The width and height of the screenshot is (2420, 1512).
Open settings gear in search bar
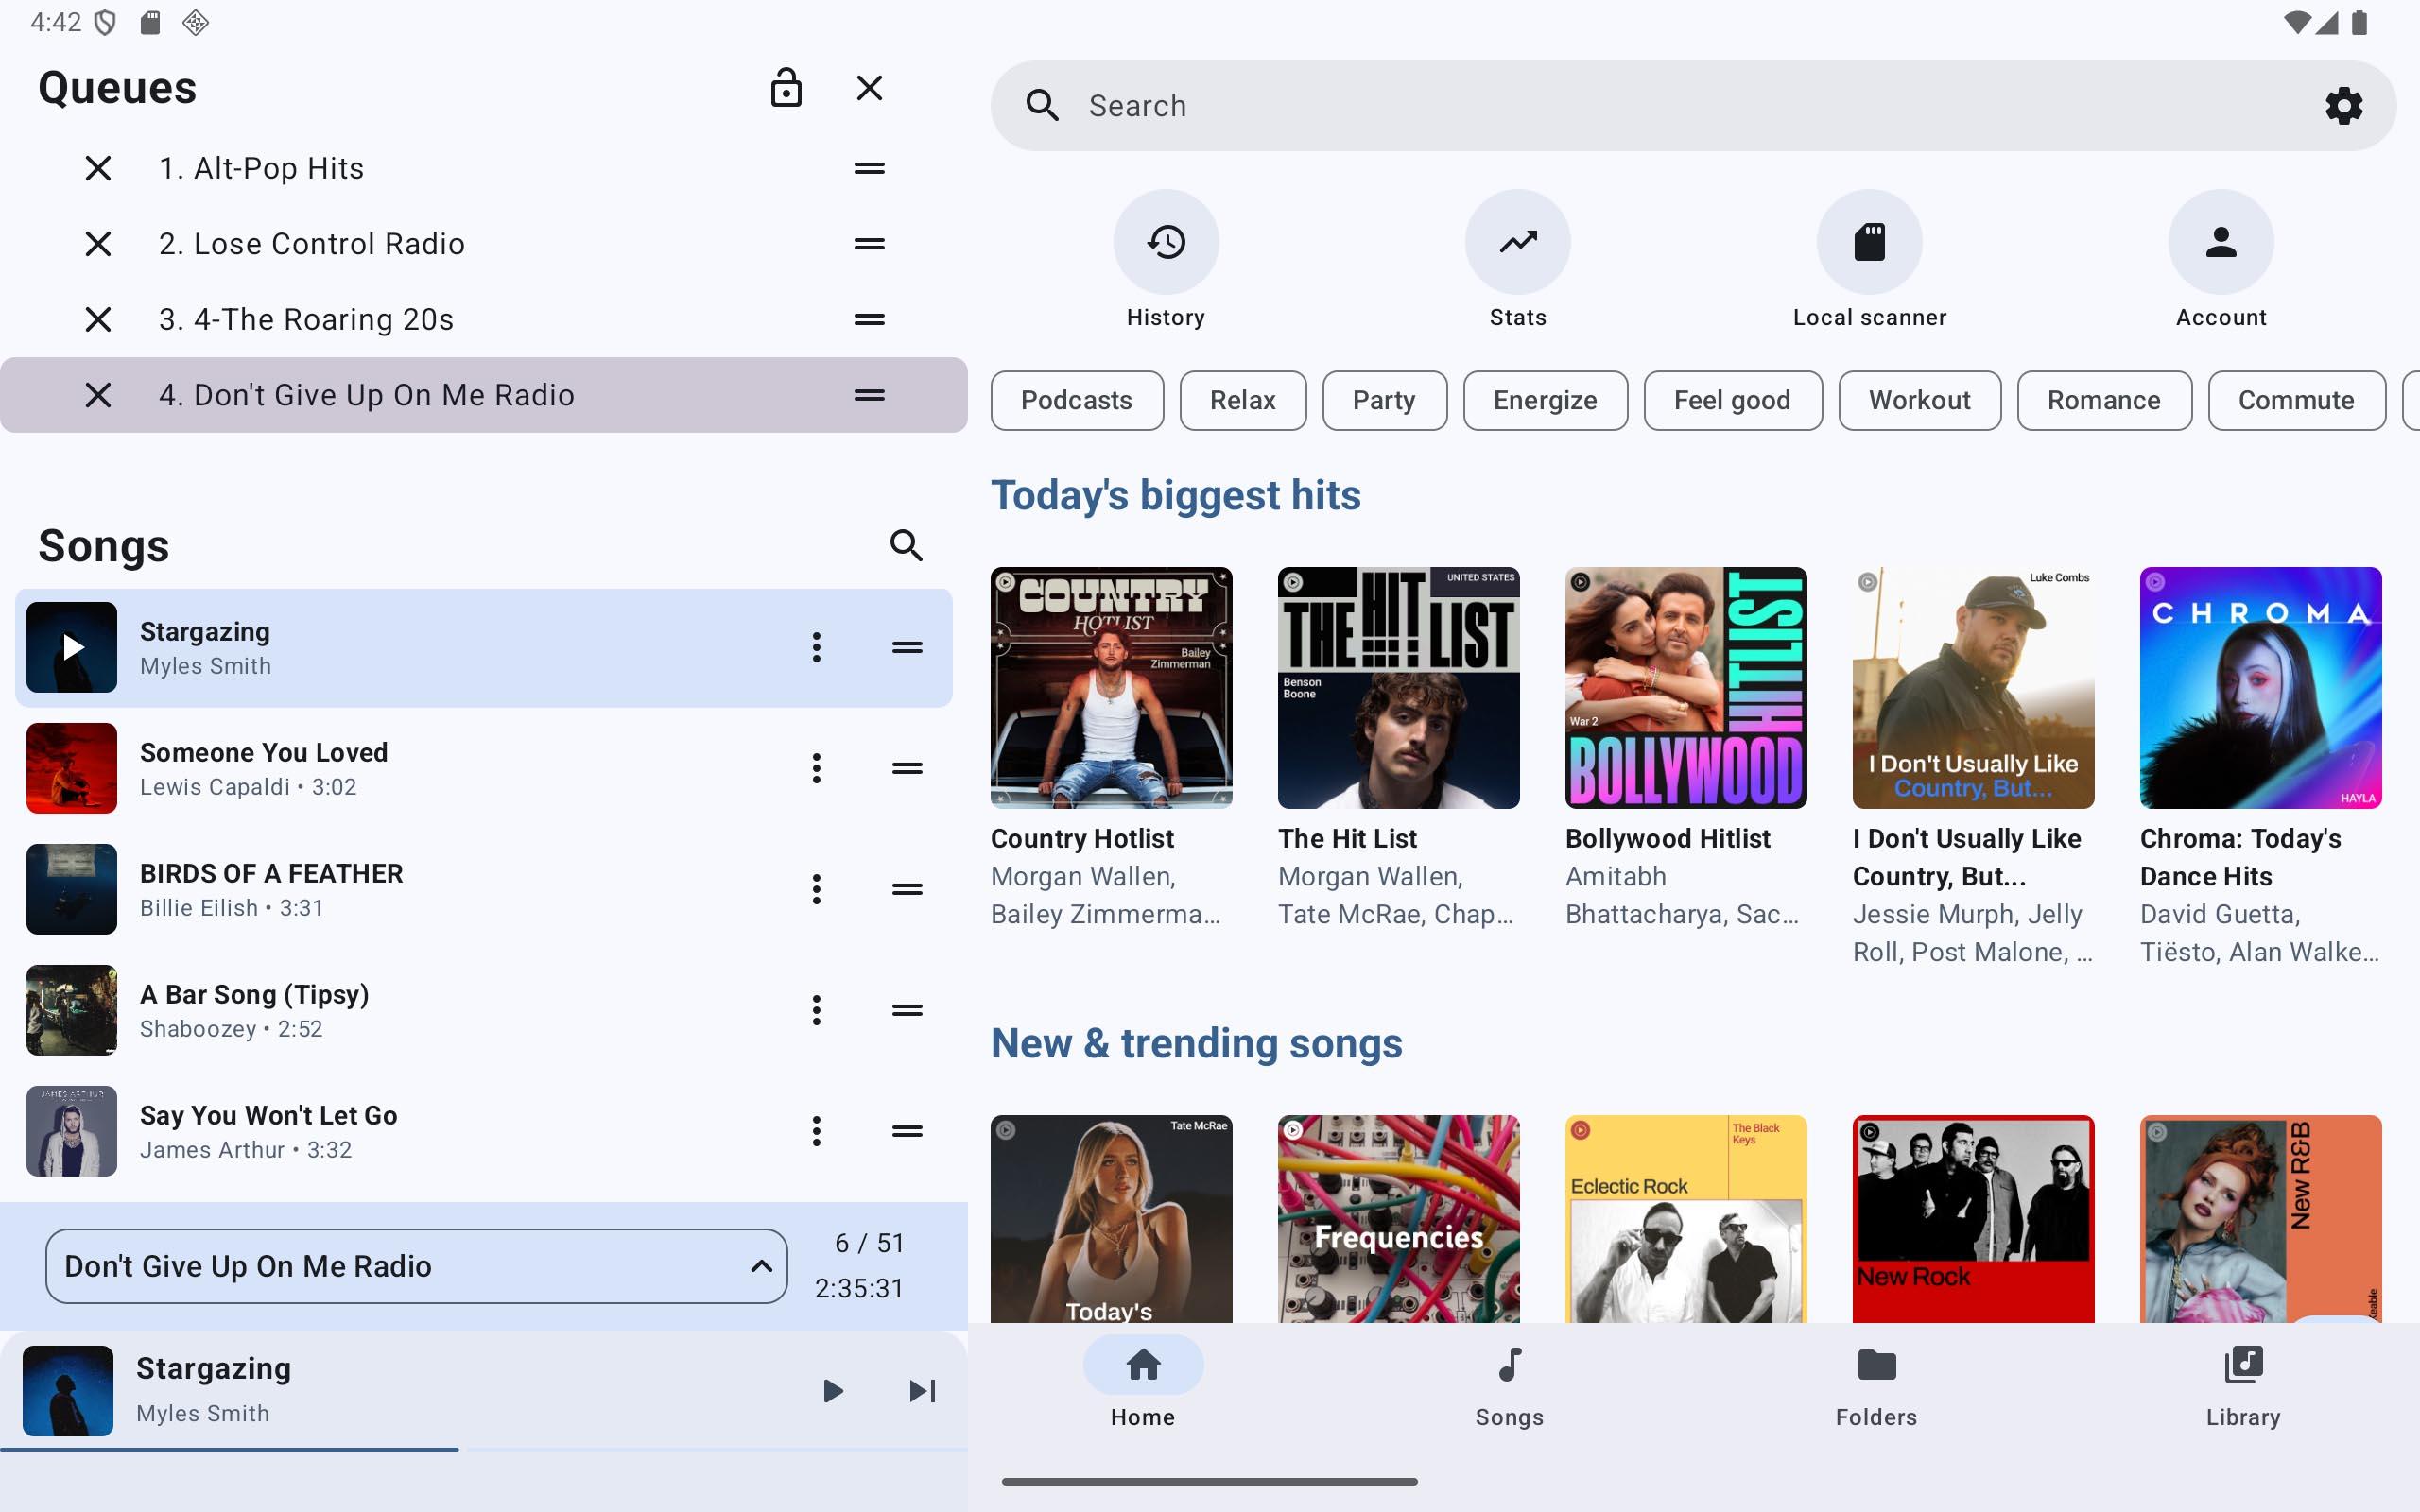pos(2343,106)
